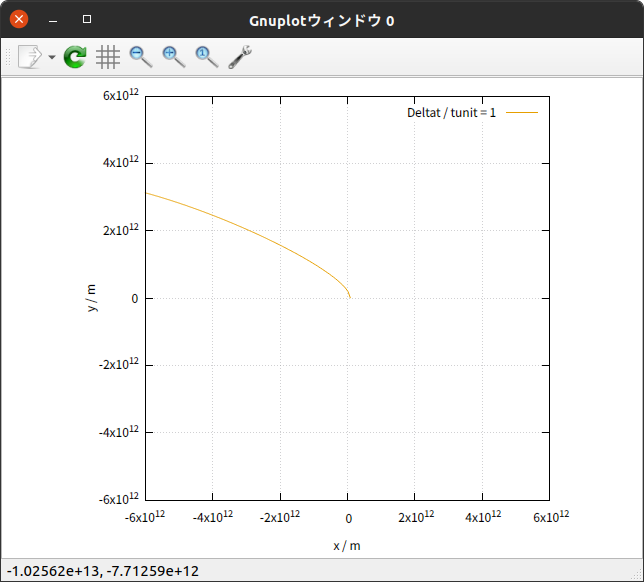Replot the graph with green refresh icon
This screenshot has width=644, height=582.
[75, 57]
